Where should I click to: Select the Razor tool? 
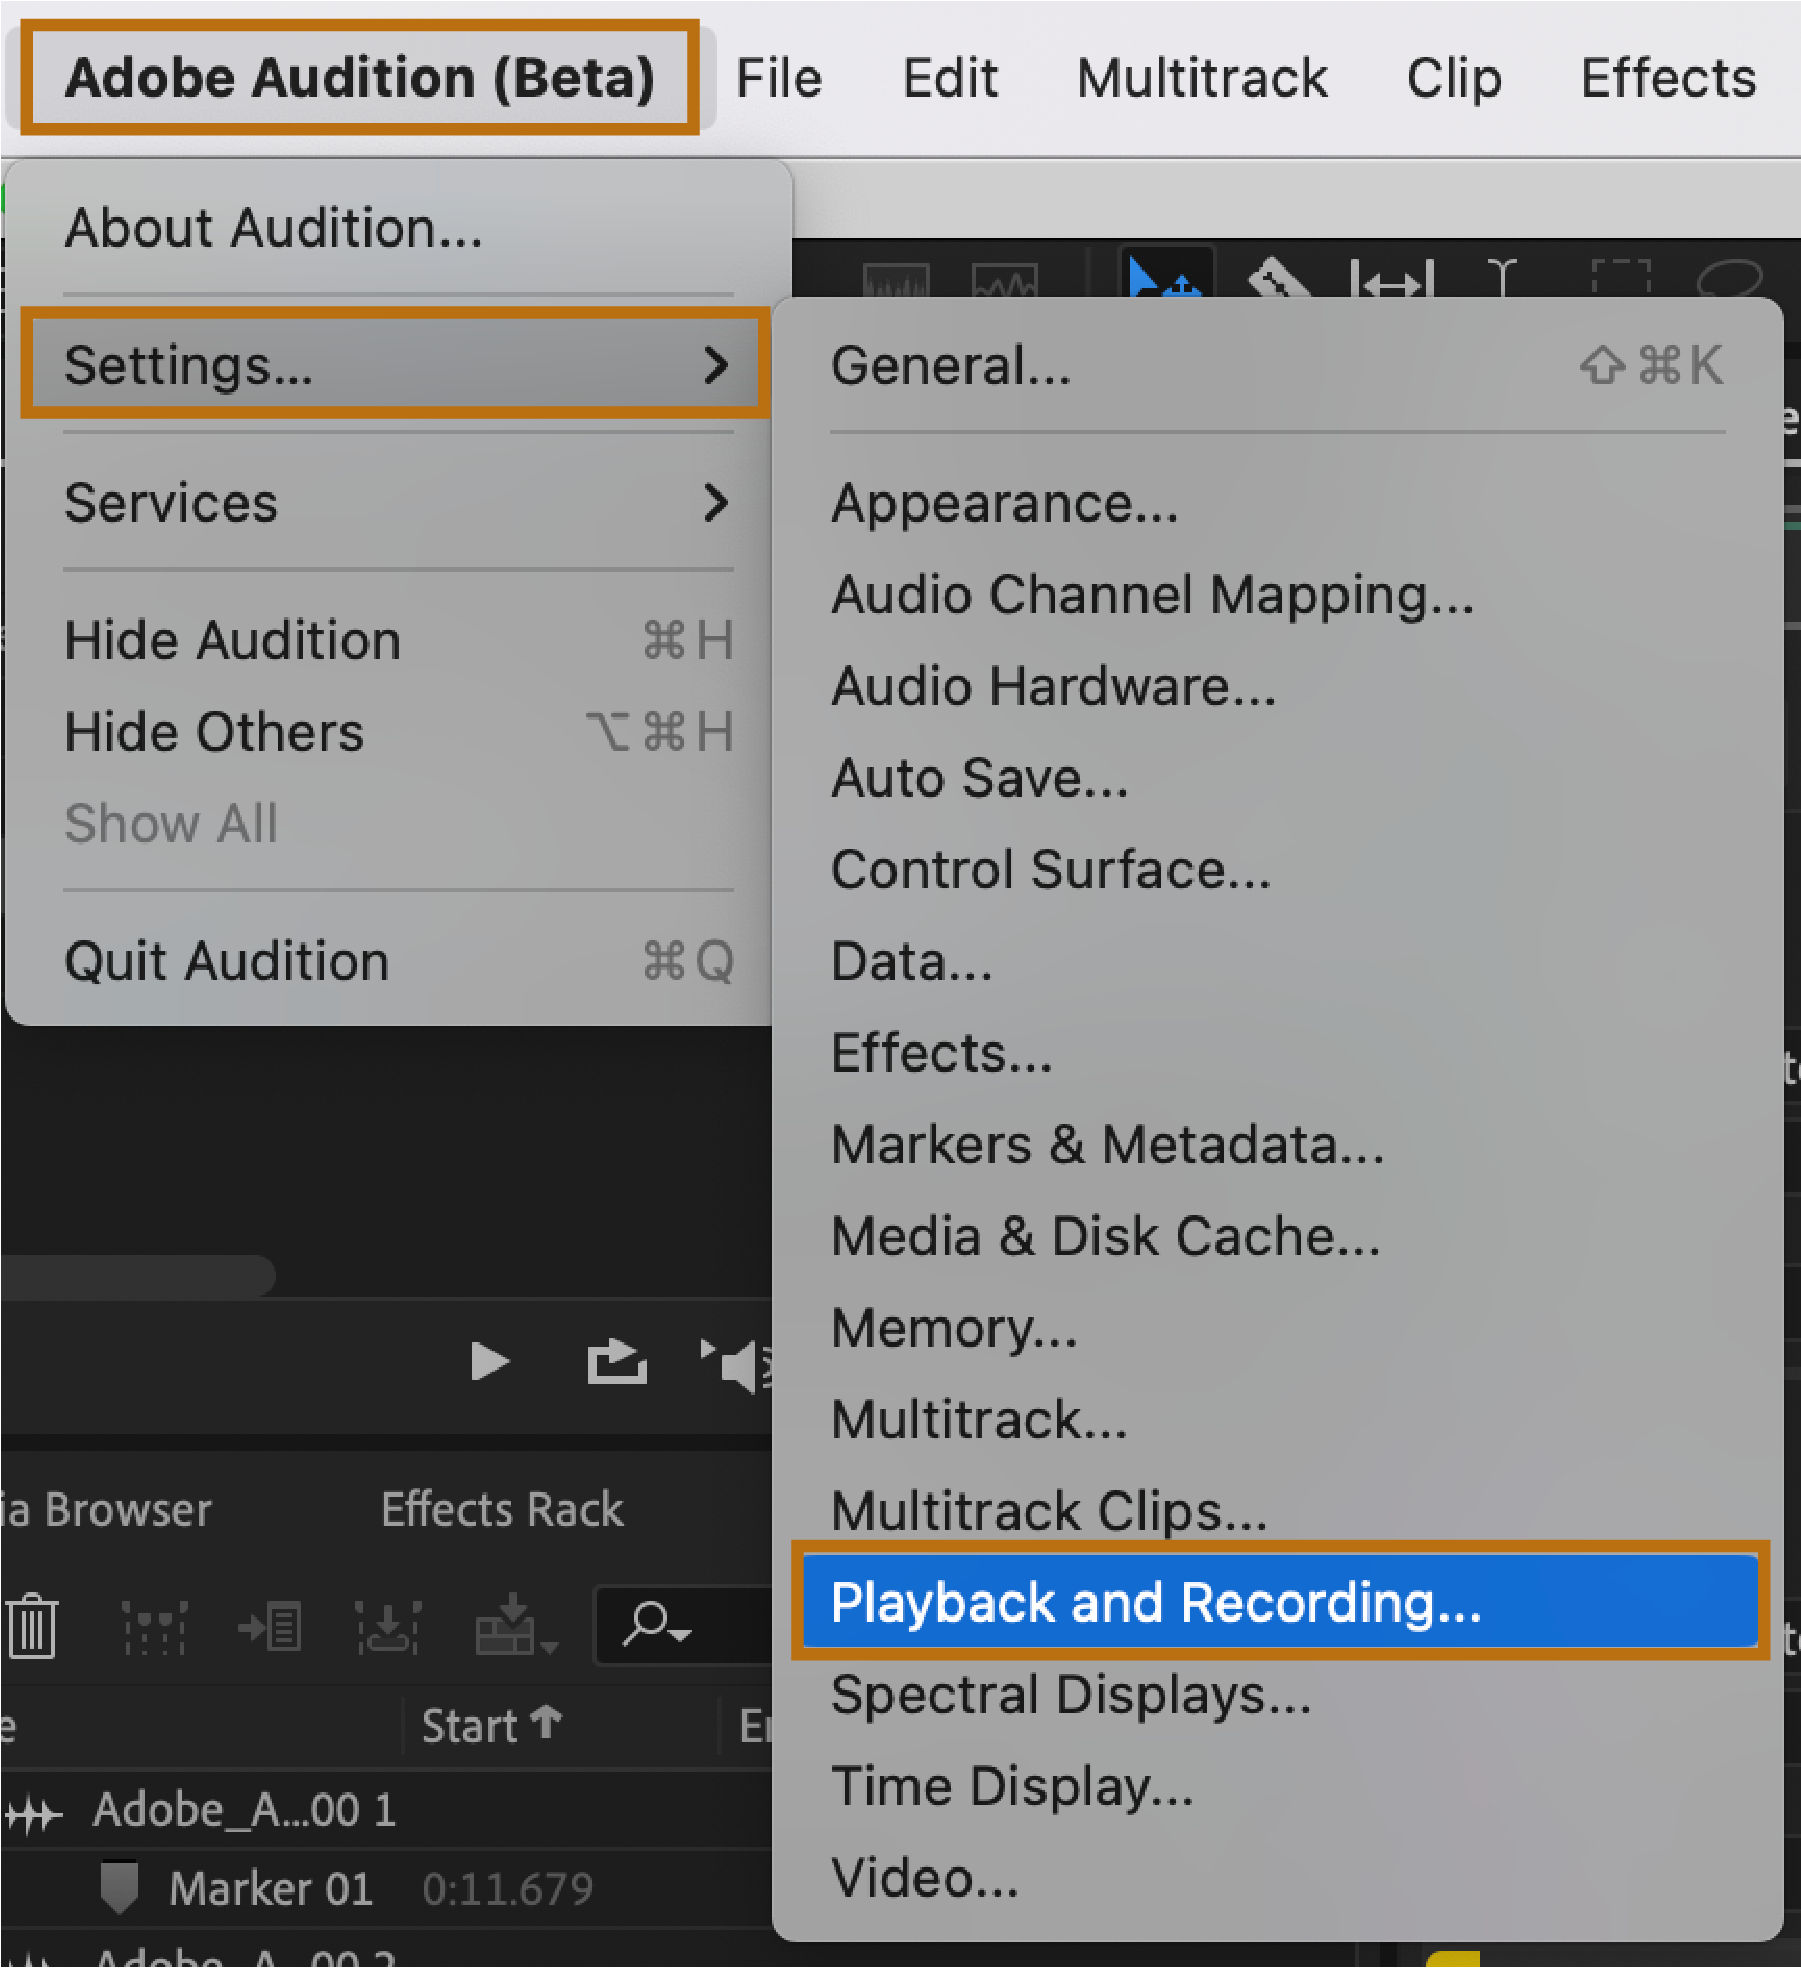[x=1280, y=278]
